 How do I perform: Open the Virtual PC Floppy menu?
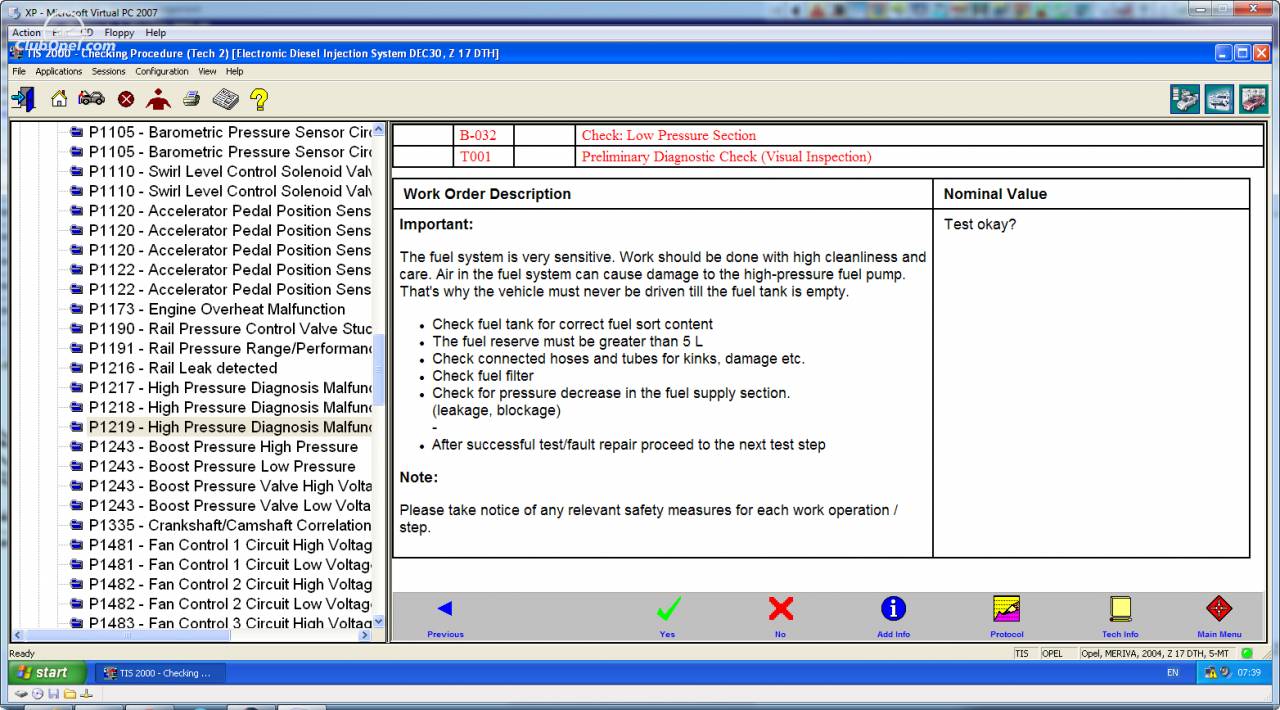119,33
